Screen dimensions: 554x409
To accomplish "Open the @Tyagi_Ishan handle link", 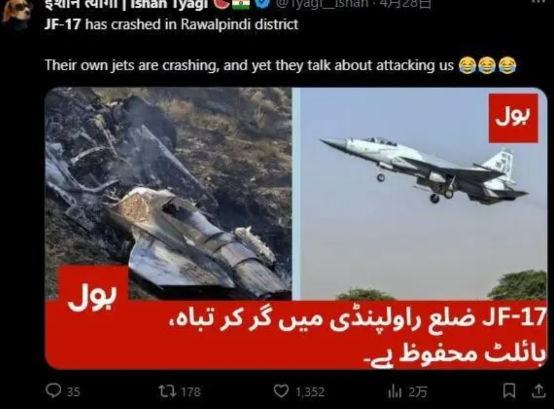I will tap(323, 4).
